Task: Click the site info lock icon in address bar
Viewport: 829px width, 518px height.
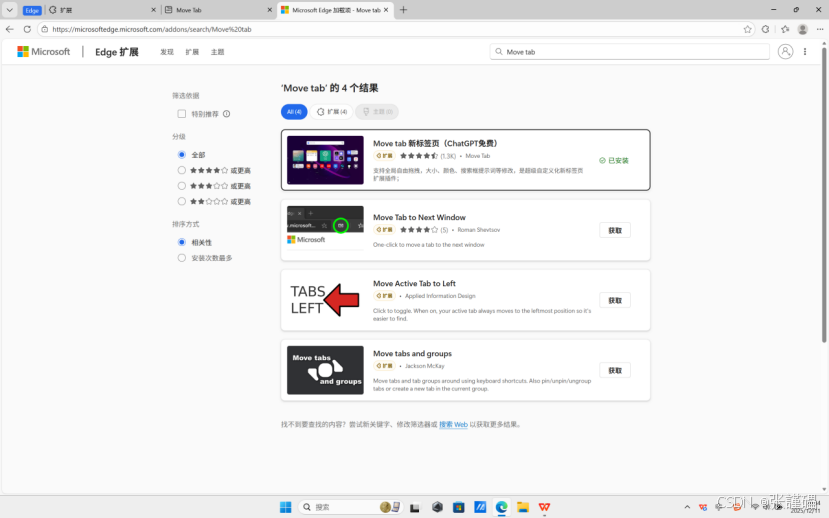Action: pos(45,29)
